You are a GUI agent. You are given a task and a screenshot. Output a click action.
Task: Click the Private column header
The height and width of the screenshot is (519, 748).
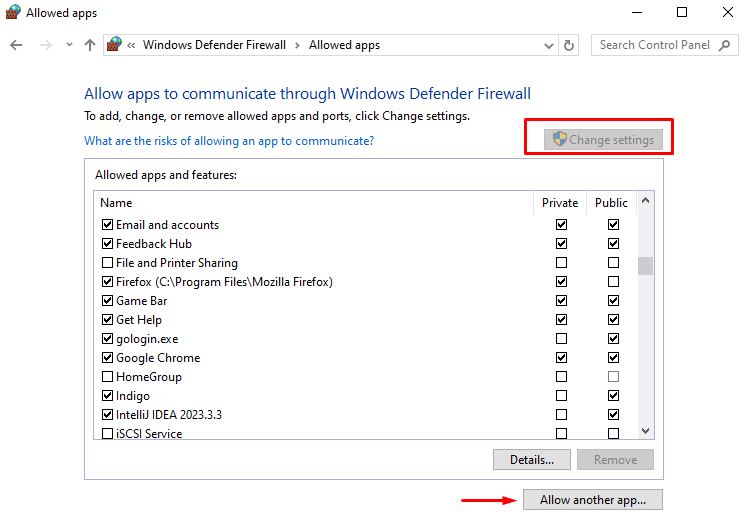[560, 203]
